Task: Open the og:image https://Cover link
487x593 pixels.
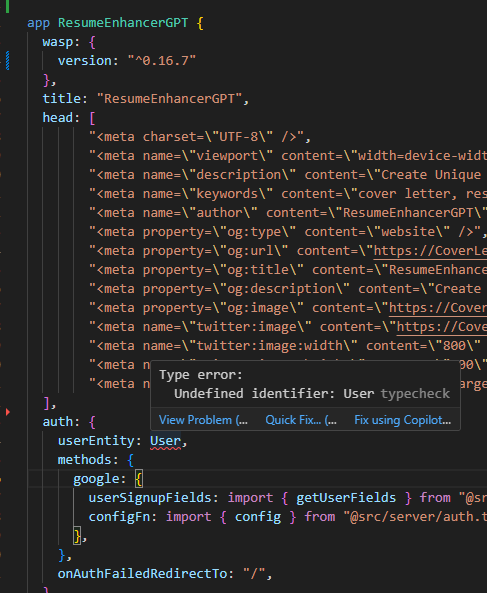Action: [x=438, y=308]
